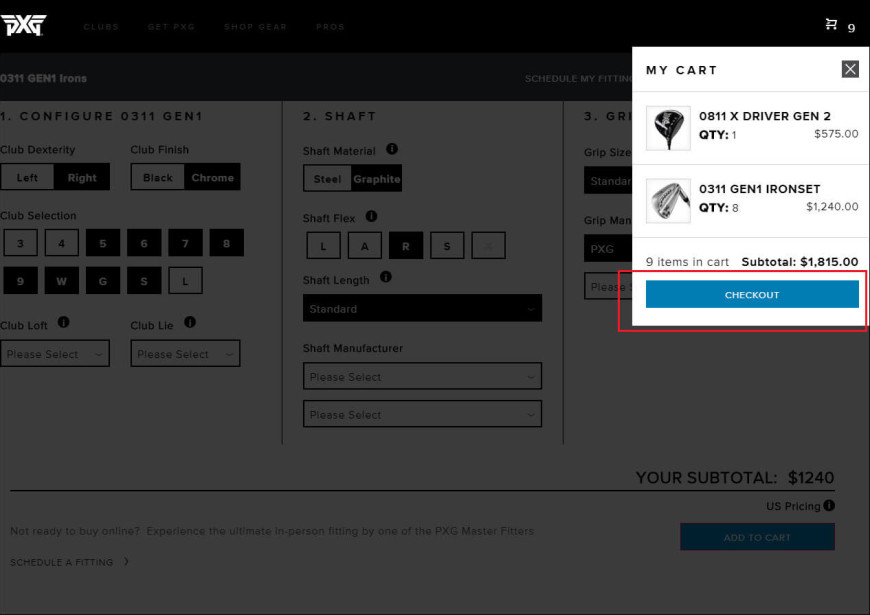The width and height of the screenshot is (870, 615).
Task: Toggle club 5 in Club Selection
Action: [x=103, y=243]
